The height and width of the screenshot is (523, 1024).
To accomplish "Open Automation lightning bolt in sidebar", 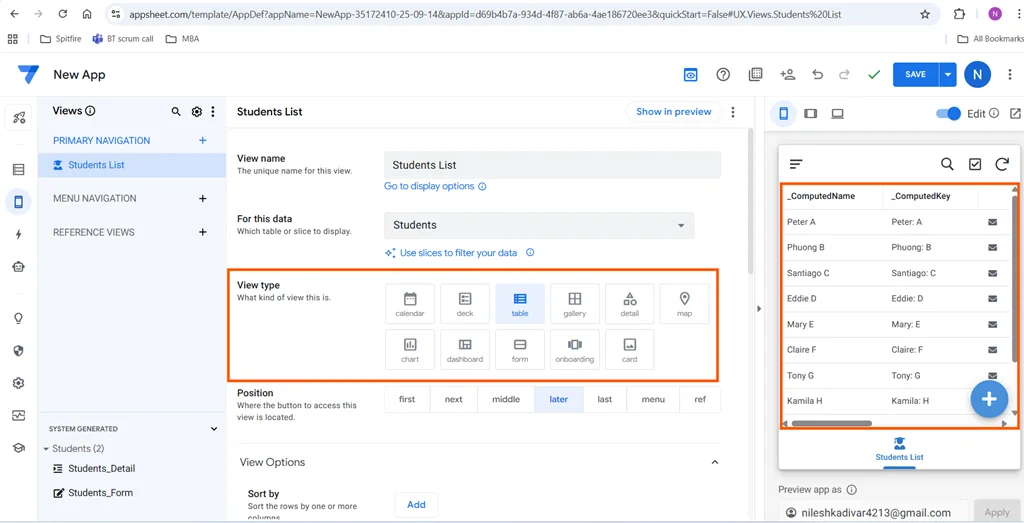I will coord(18,234).
